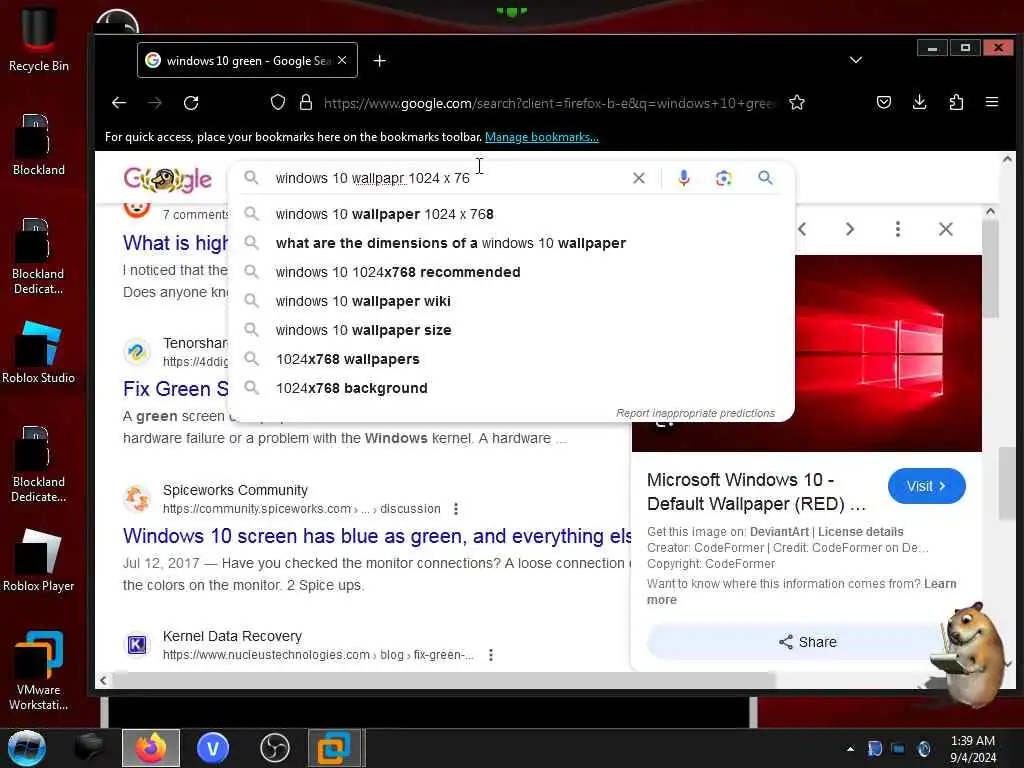Click horizontal scrollbar left arrow
Viewport: 1024px width, 768px height.
[103, 680]
